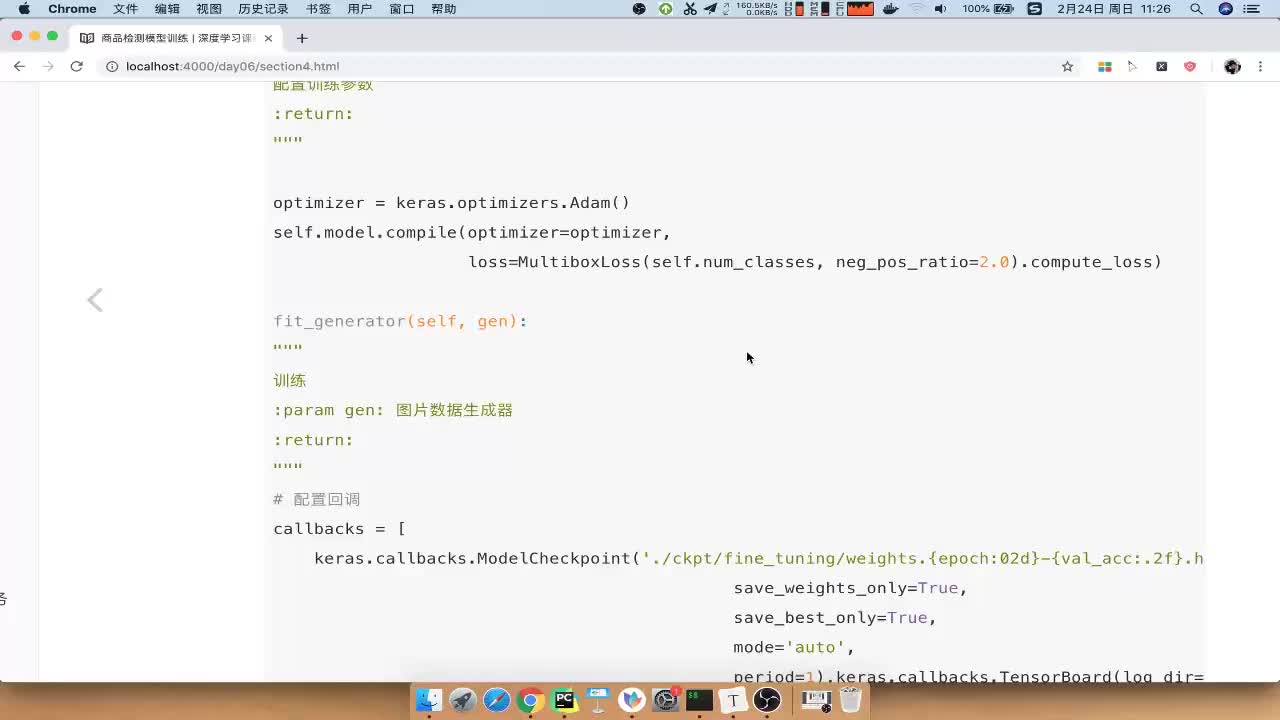Close the 商品检测模型训练 tab
The image size is (1280, 720).
(x=268, y=38)
